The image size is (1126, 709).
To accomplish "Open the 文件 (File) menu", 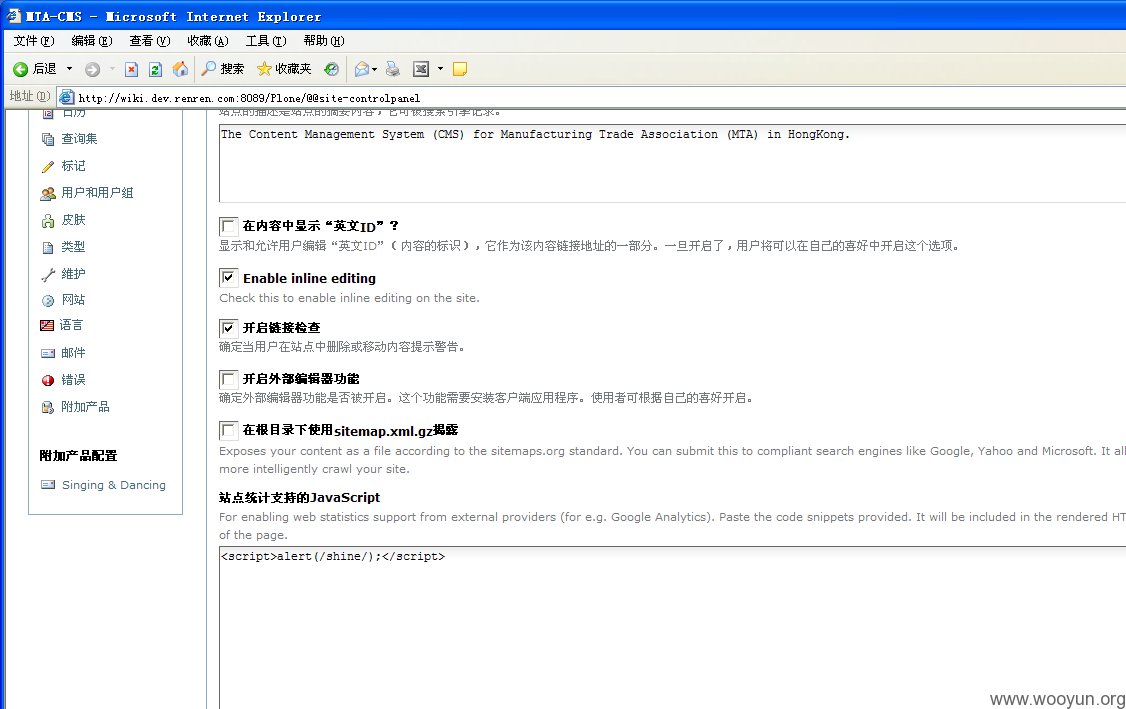I will pos(34,41).
